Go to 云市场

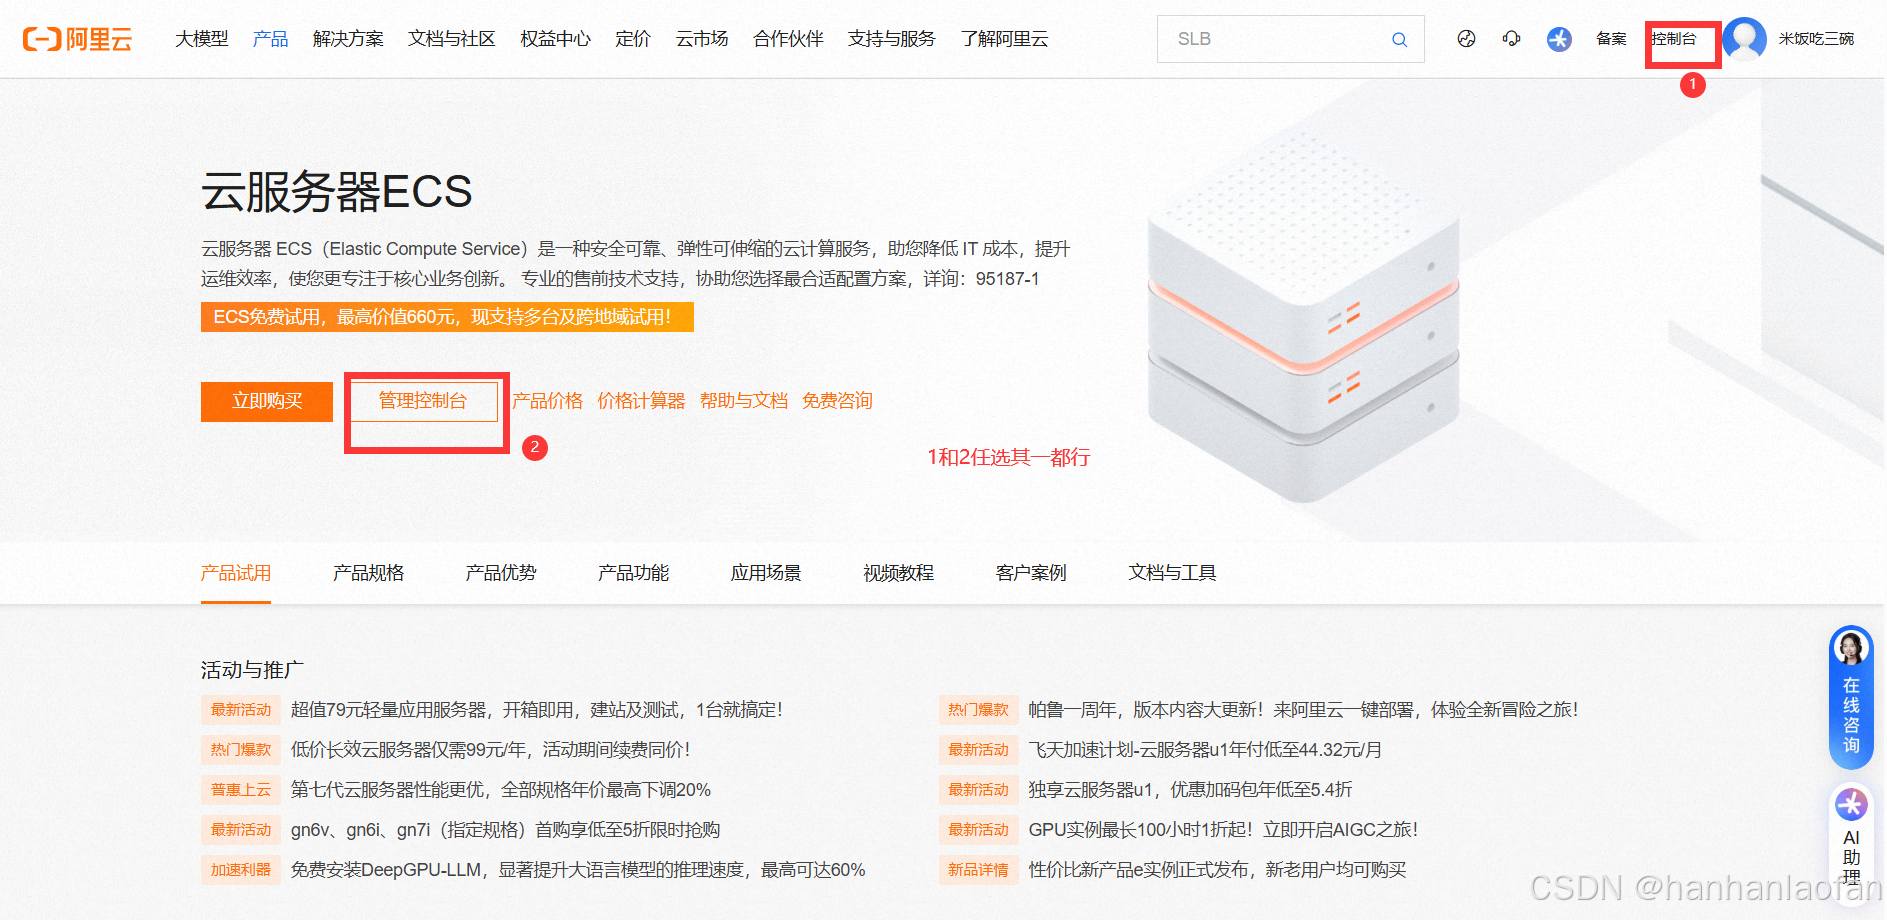[x=702, y=39]
